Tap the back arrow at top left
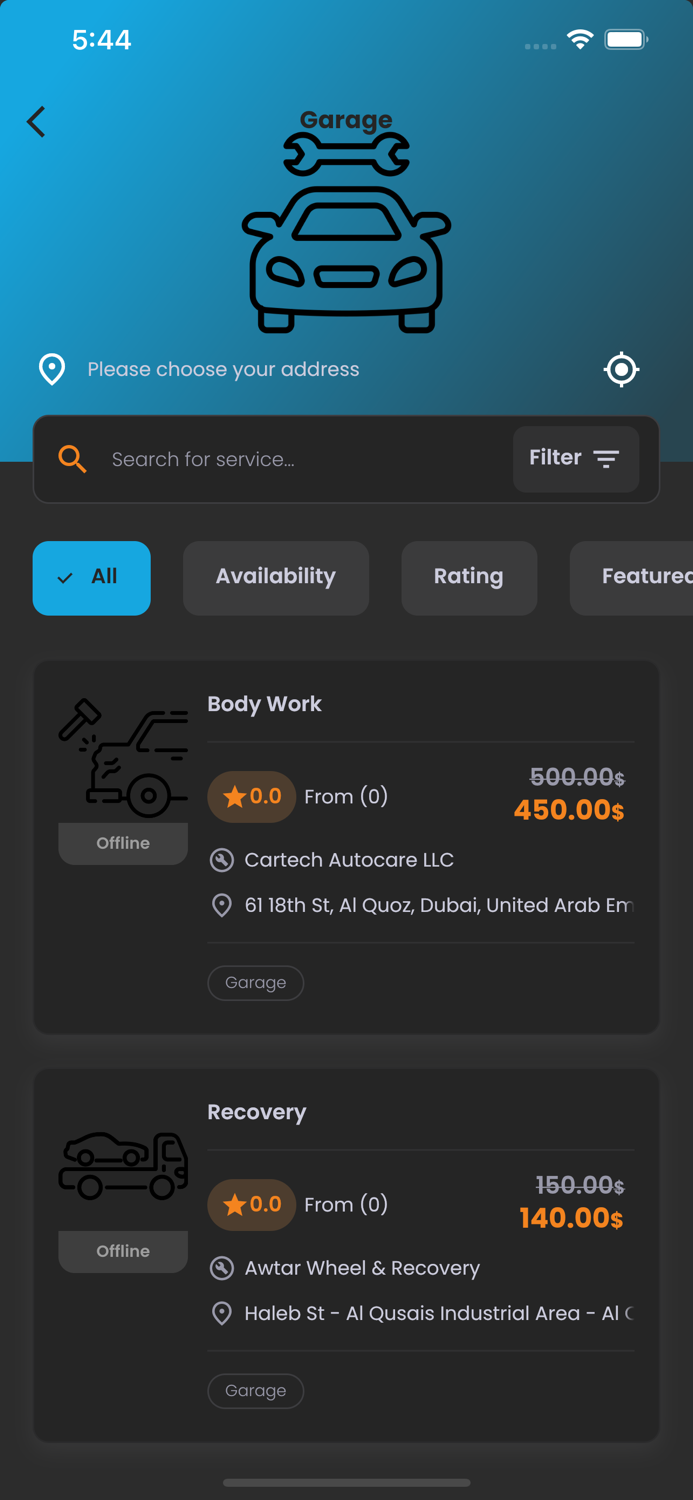Image resolution: width=693 pixels, height=1500 pixels. point(35,121)
